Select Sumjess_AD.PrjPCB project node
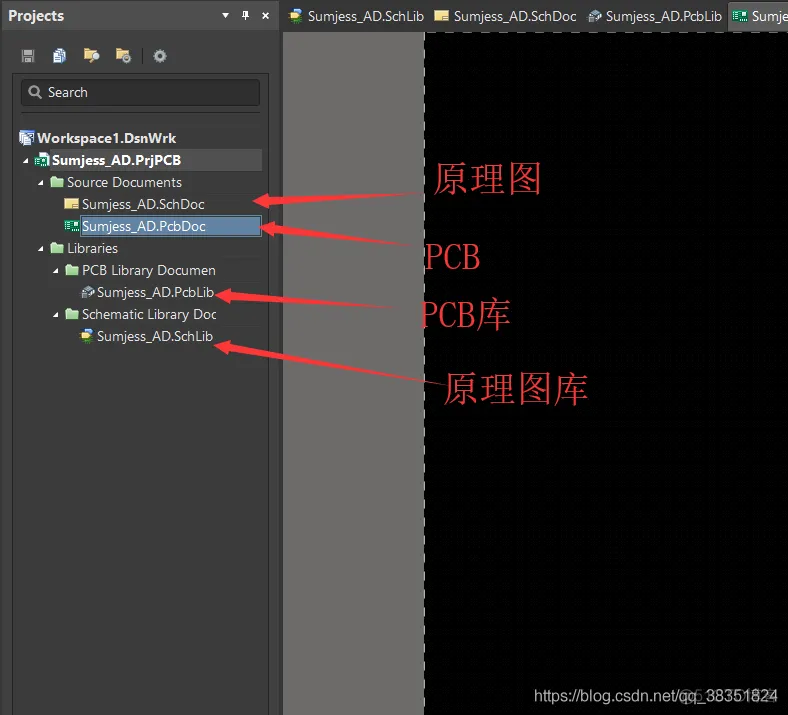The height and width of the screenshot is (715, 788). [116, 160]
